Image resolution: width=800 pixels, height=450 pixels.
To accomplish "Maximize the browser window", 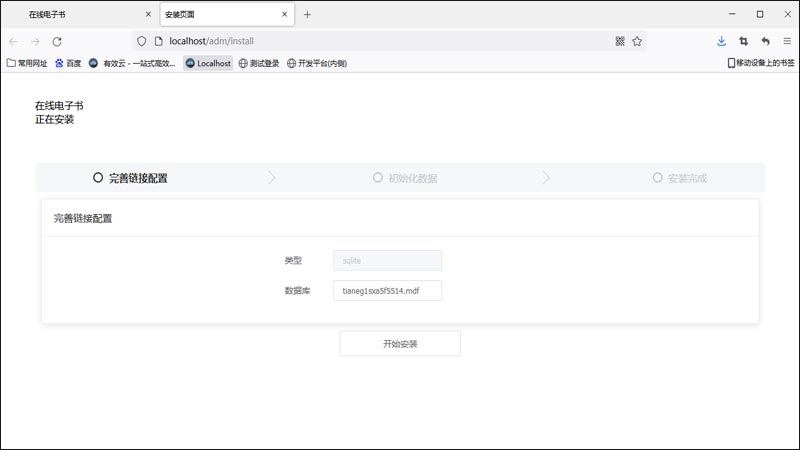I will pyautogui.click(x=760, y=14).
